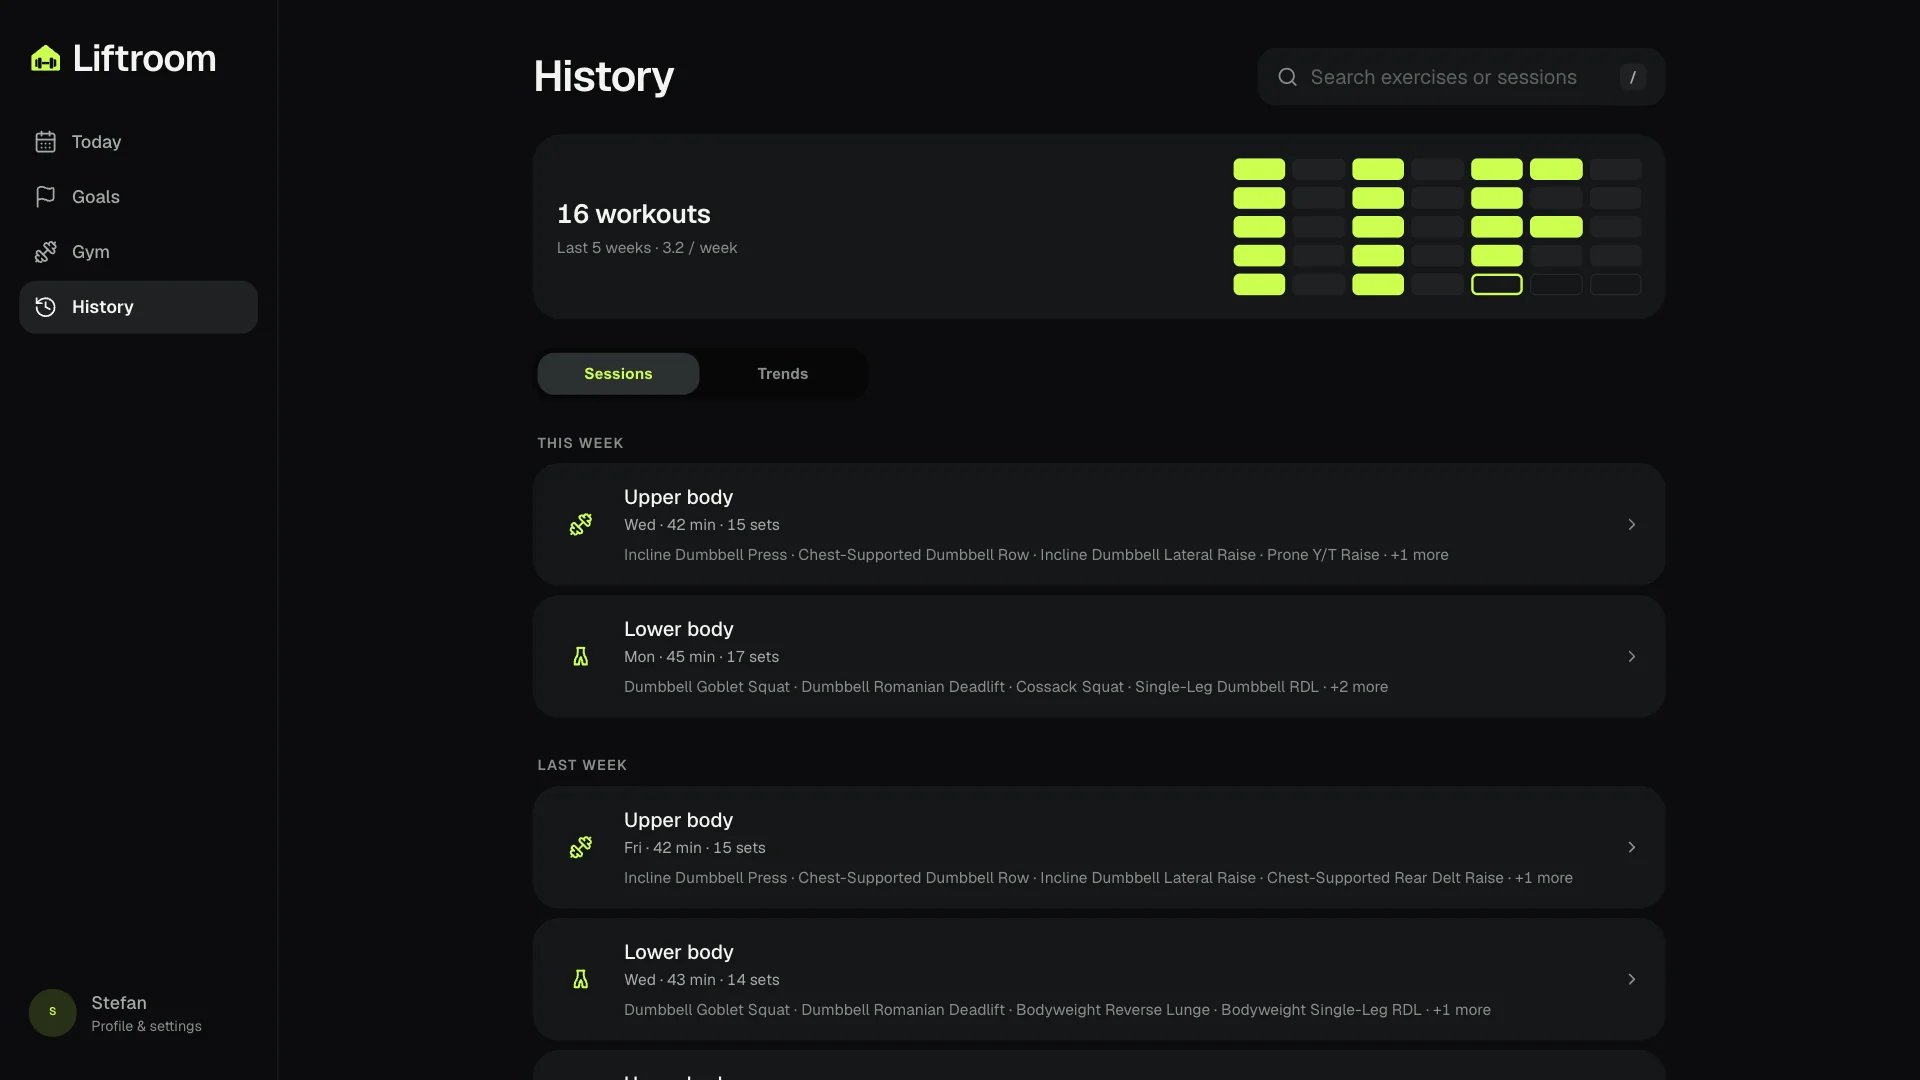Click the History page heading
Viewport: 1920px width, 1080px height.
click(x=603, y=77)
